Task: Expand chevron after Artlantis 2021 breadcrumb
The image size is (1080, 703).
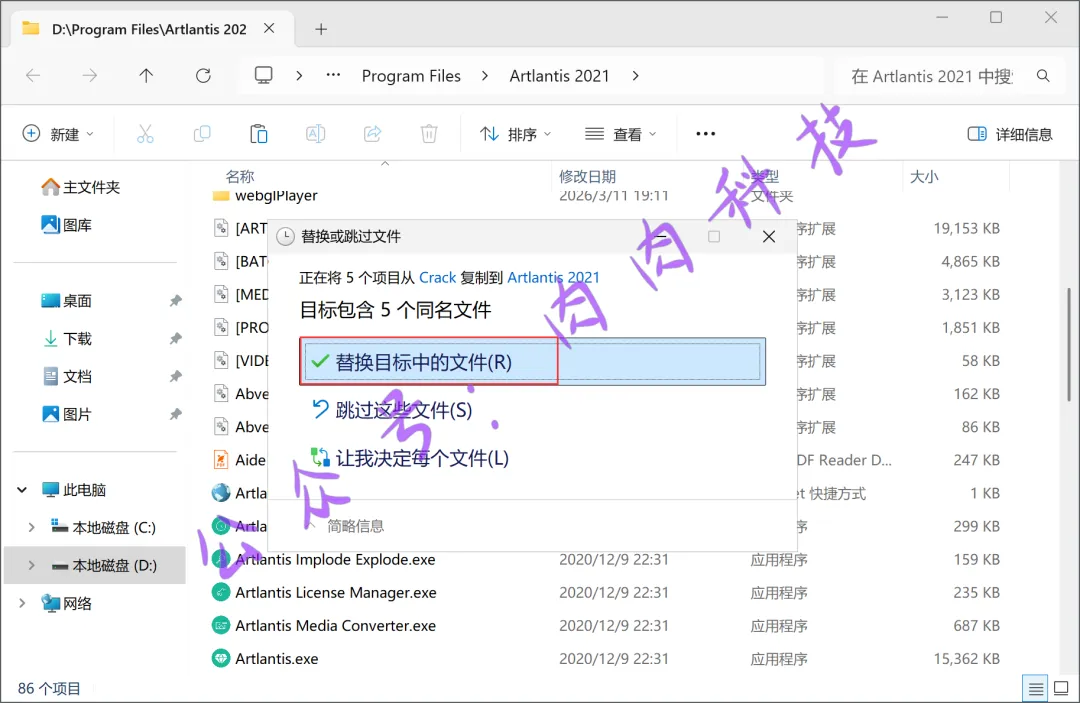Action: pos(635,76)
